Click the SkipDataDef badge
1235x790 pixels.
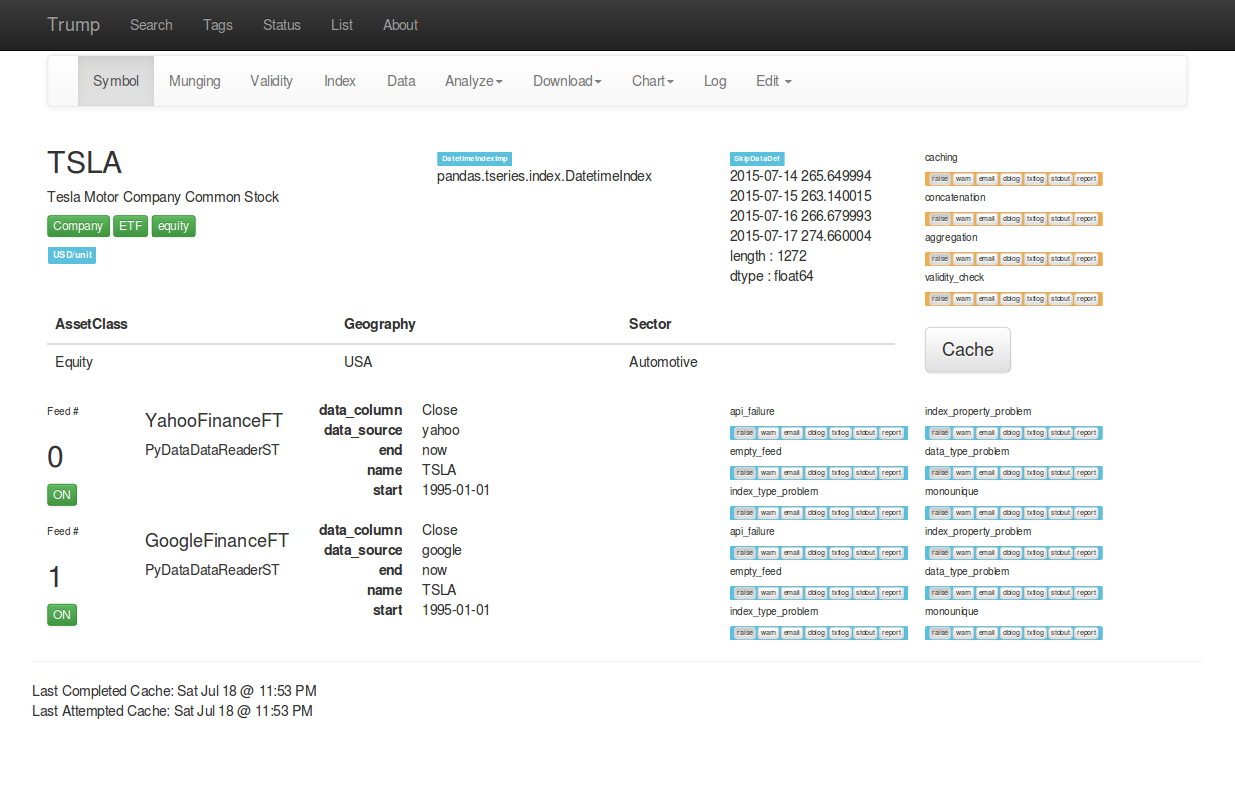757,159
